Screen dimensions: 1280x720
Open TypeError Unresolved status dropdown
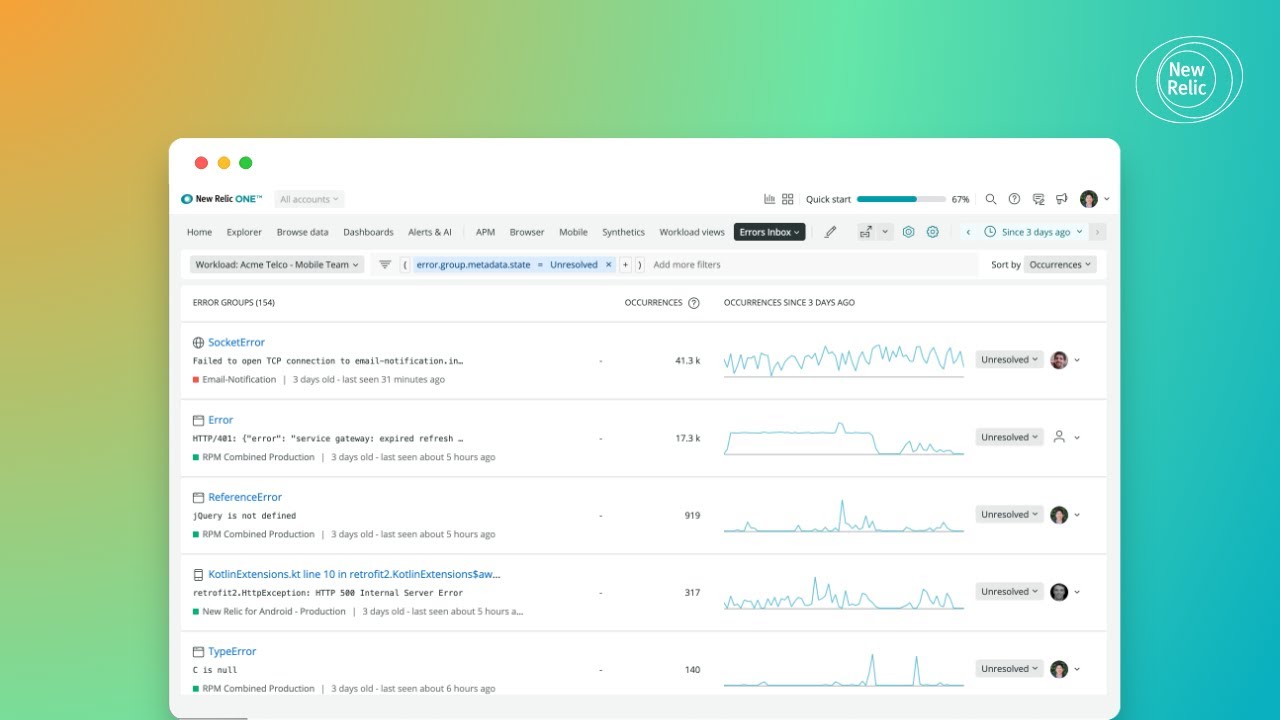[x=1009, y=669]
